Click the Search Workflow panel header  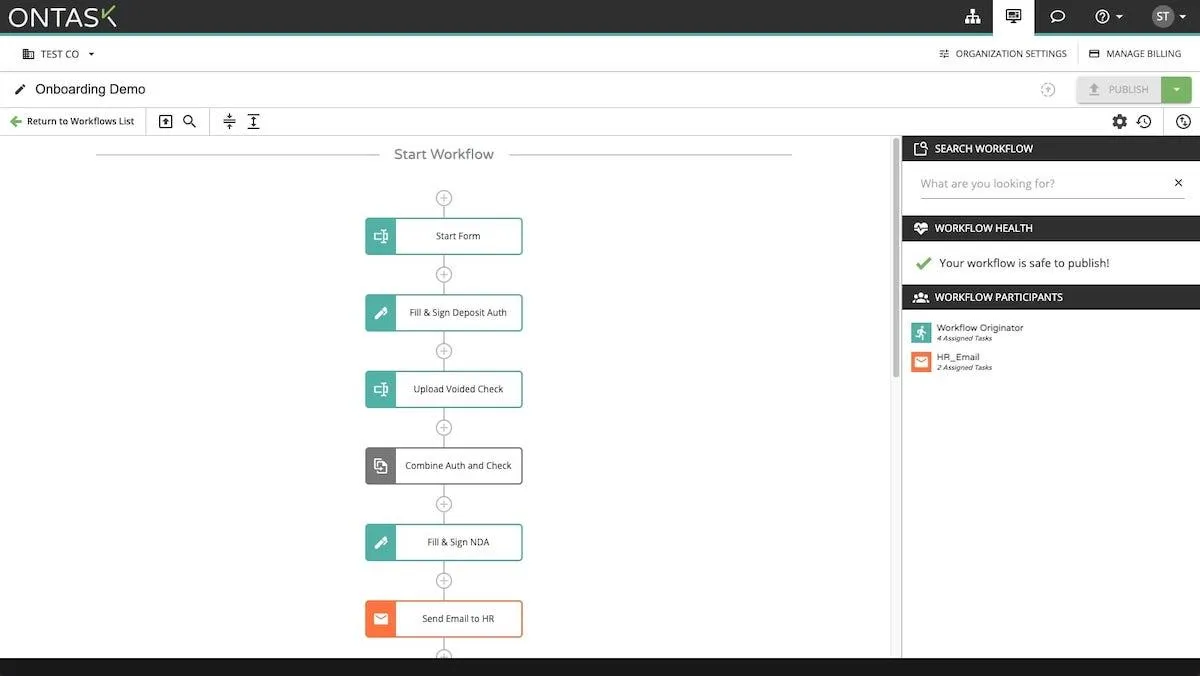click(x=1051, y=148)
